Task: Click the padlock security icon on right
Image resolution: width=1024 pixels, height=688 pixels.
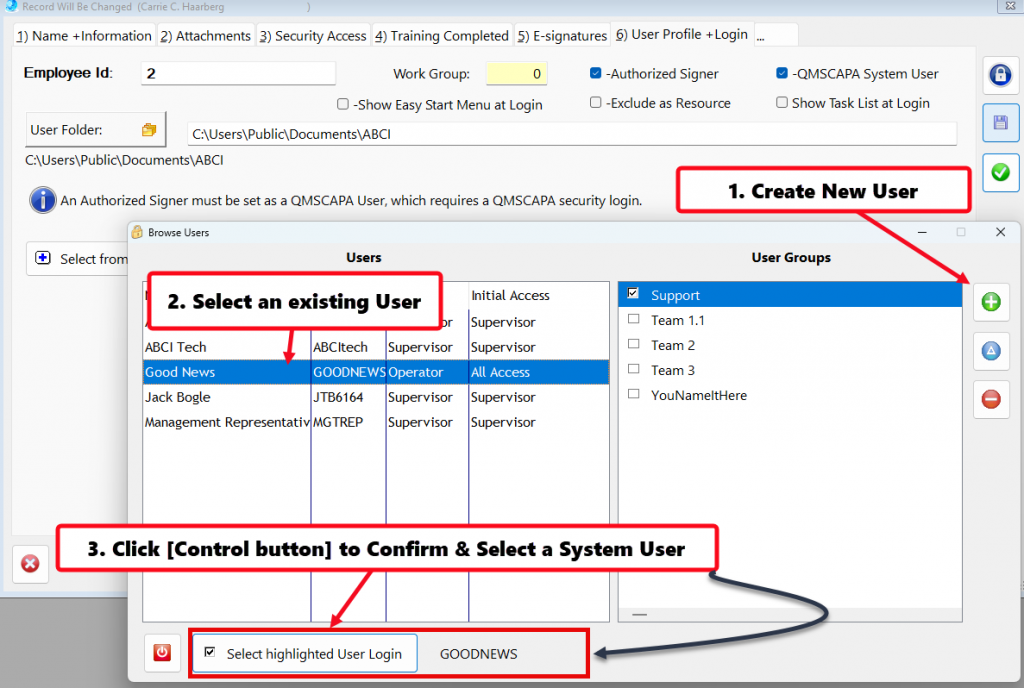Action: [x=1000, y=75]
